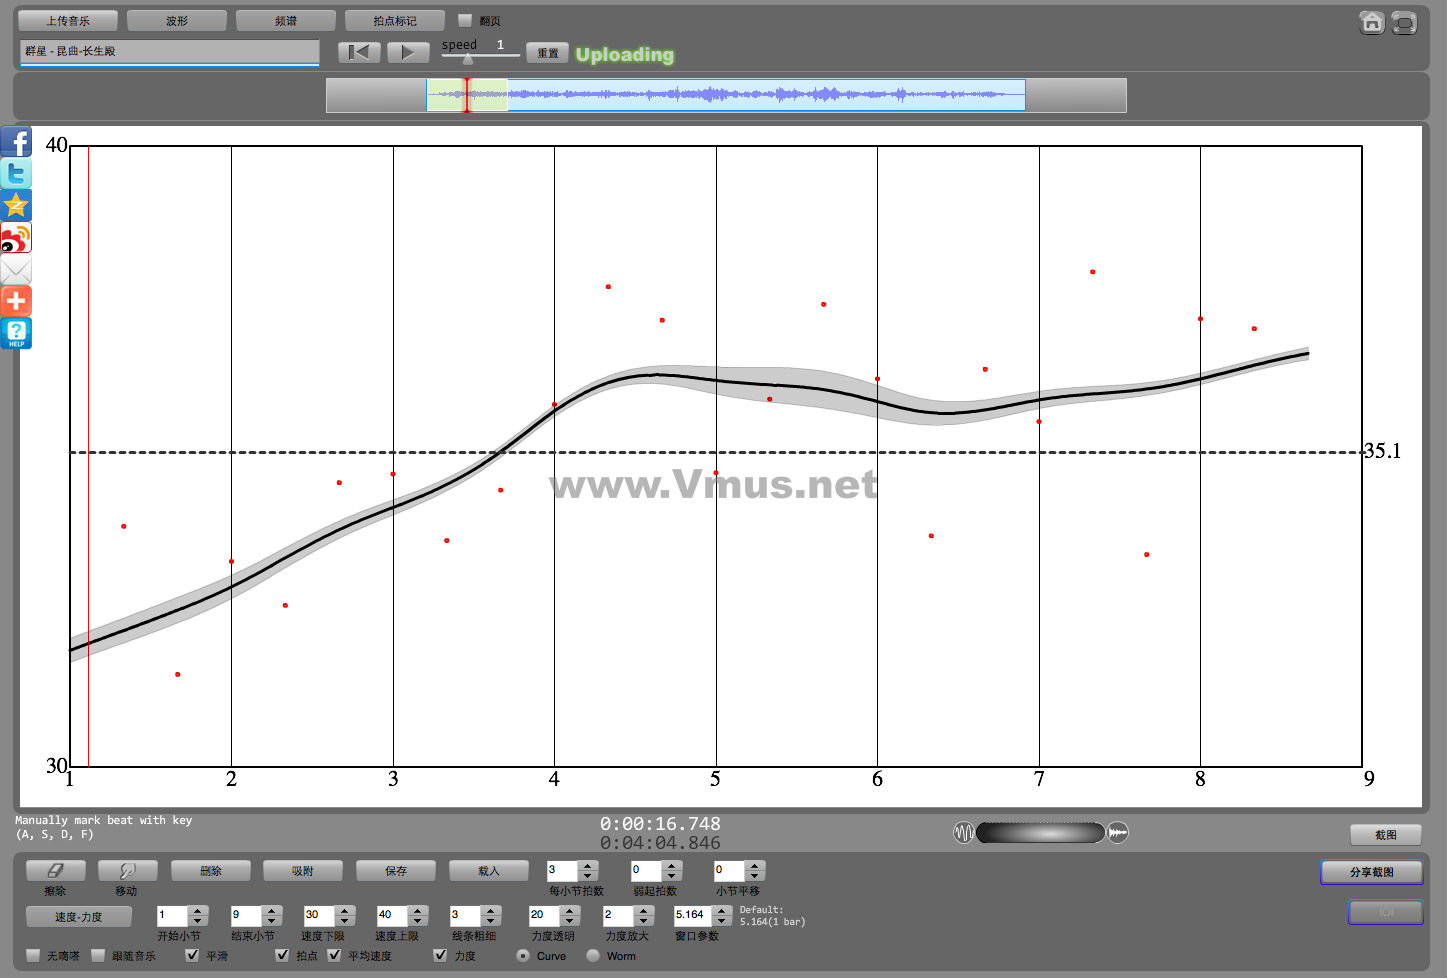The height and width of the screenshot is (978, 1447).
Task: Toggle the 平滑 smoothing checkbox
Action: coord(193,955)
